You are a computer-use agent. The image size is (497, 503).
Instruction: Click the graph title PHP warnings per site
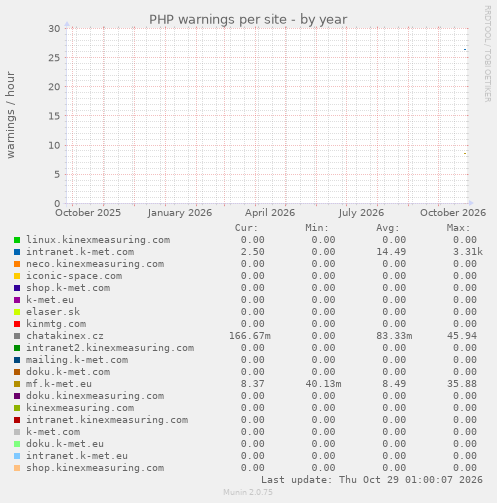tap(248, 20)
